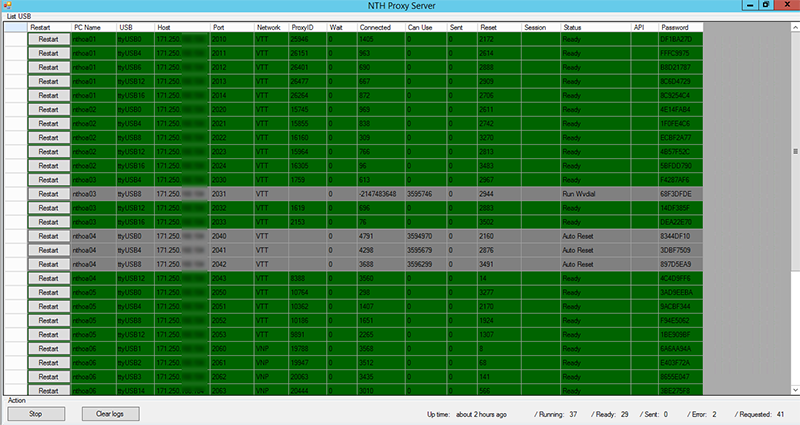Viewport: 800px width, 425px height.
Task: Click the NTH Proxy Server app icon
Action: click(x=7, y=6)
